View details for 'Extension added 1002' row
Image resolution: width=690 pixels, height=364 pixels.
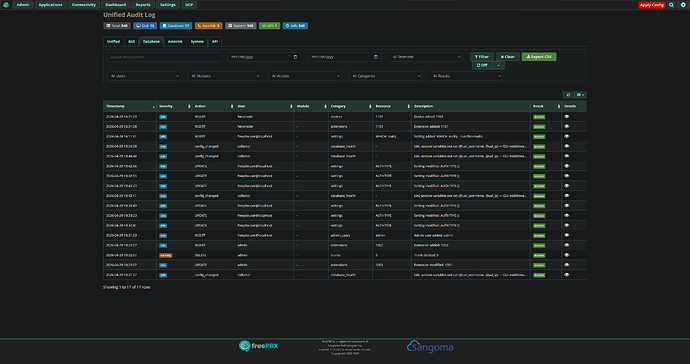566,245
